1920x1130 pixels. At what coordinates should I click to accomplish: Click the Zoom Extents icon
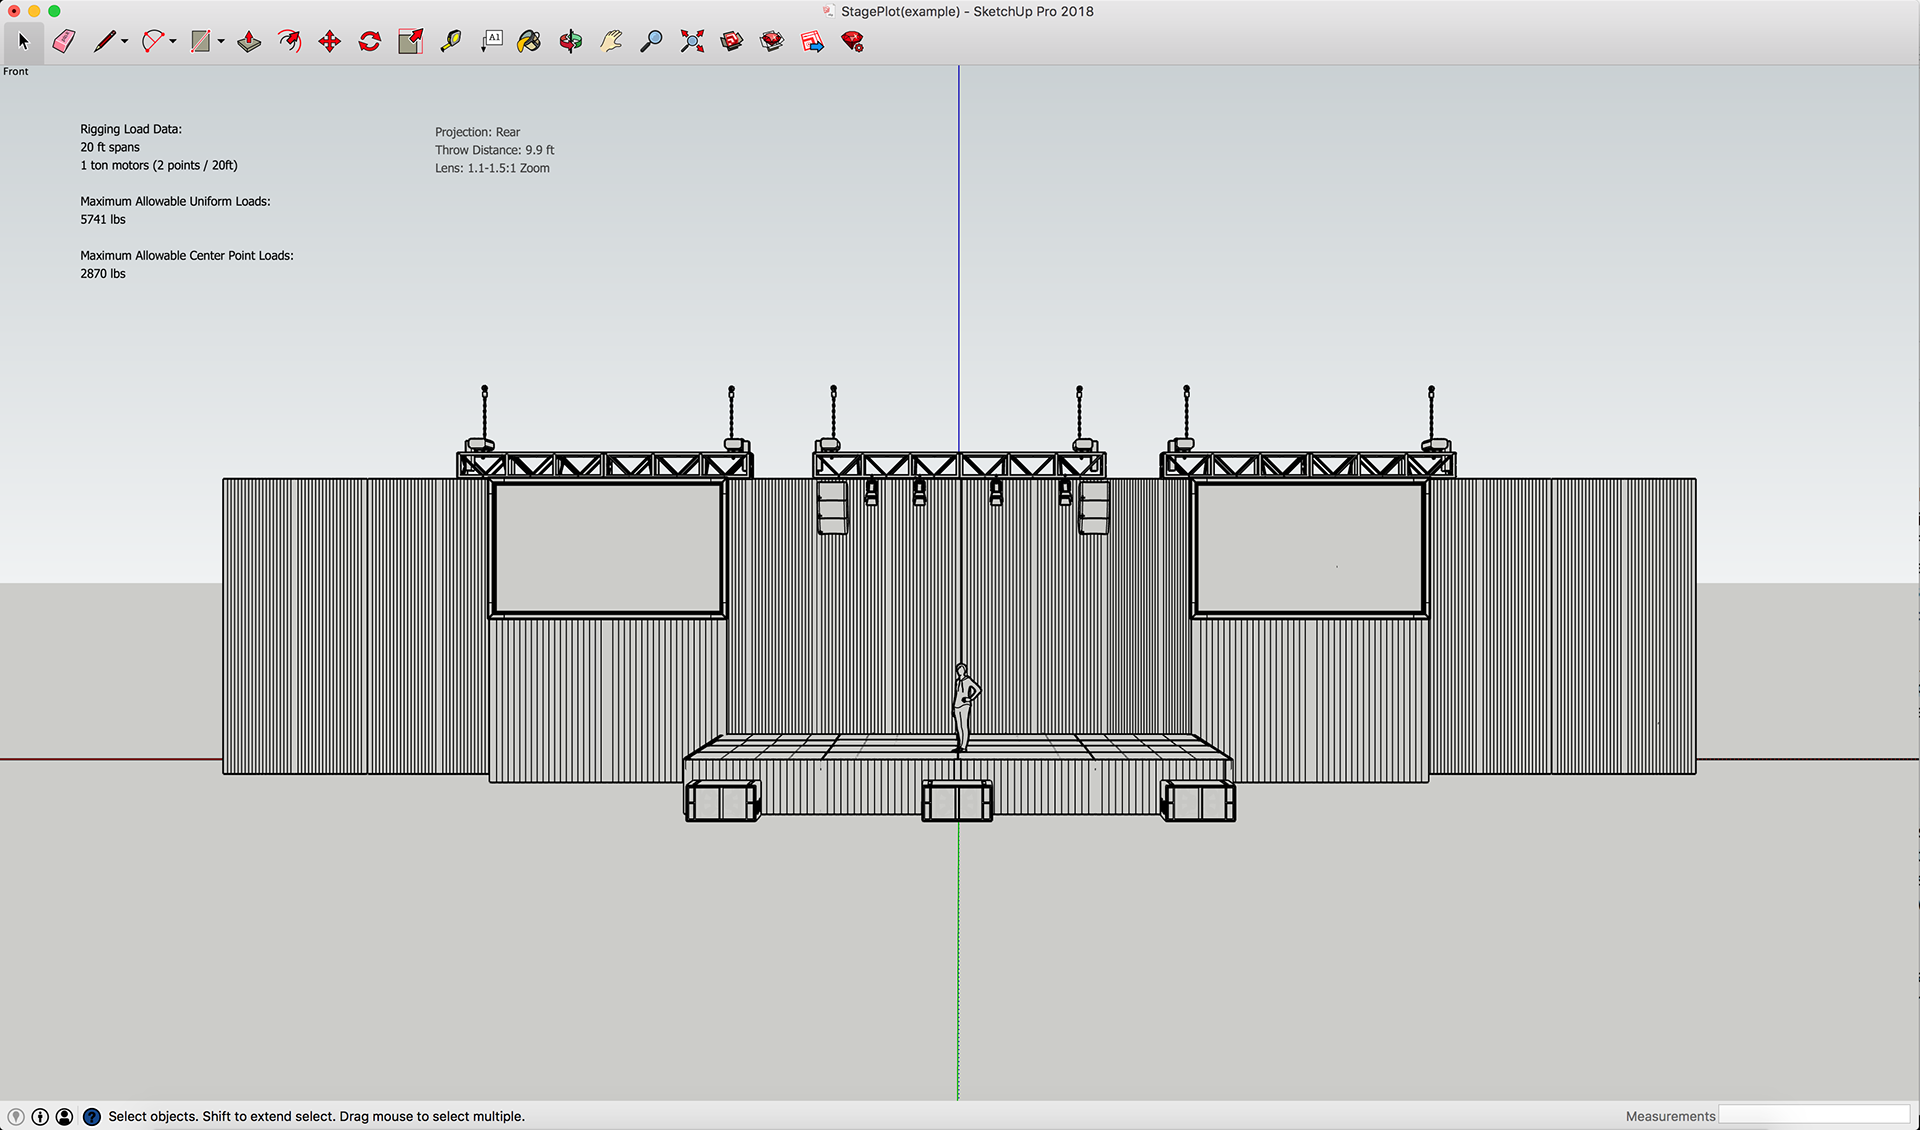tap(692, 41)
